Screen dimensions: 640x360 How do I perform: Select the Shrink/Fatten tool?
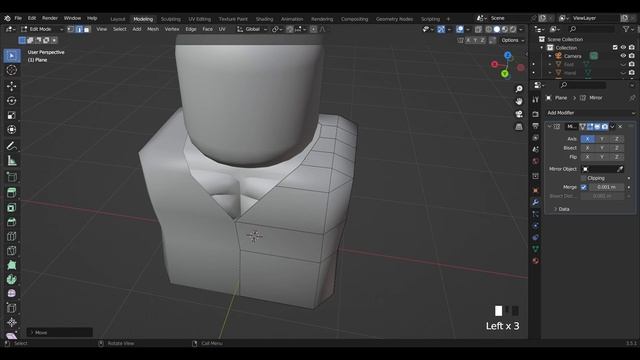pos(12,322)
